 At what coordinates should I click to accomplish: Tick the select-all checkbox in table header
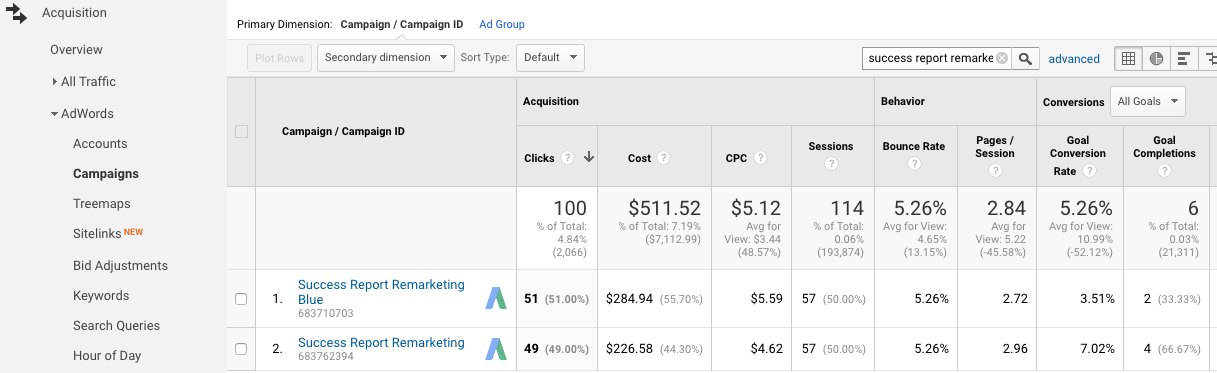tap(241, 132)
